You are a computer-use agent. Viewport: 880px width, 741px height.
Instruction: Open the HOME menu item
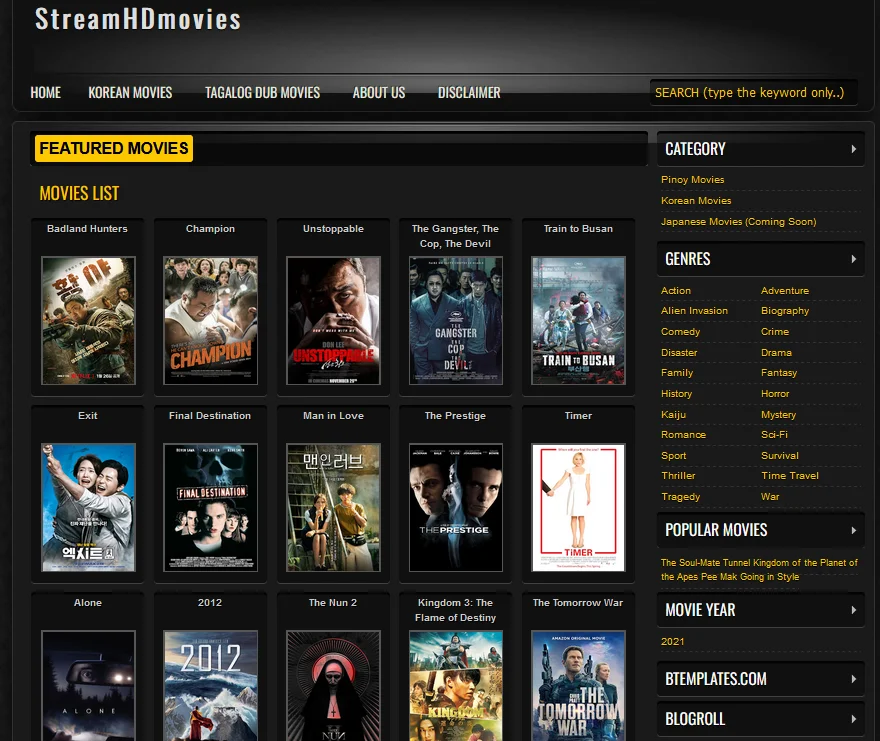pyautogui.click(x=45, y=93)
